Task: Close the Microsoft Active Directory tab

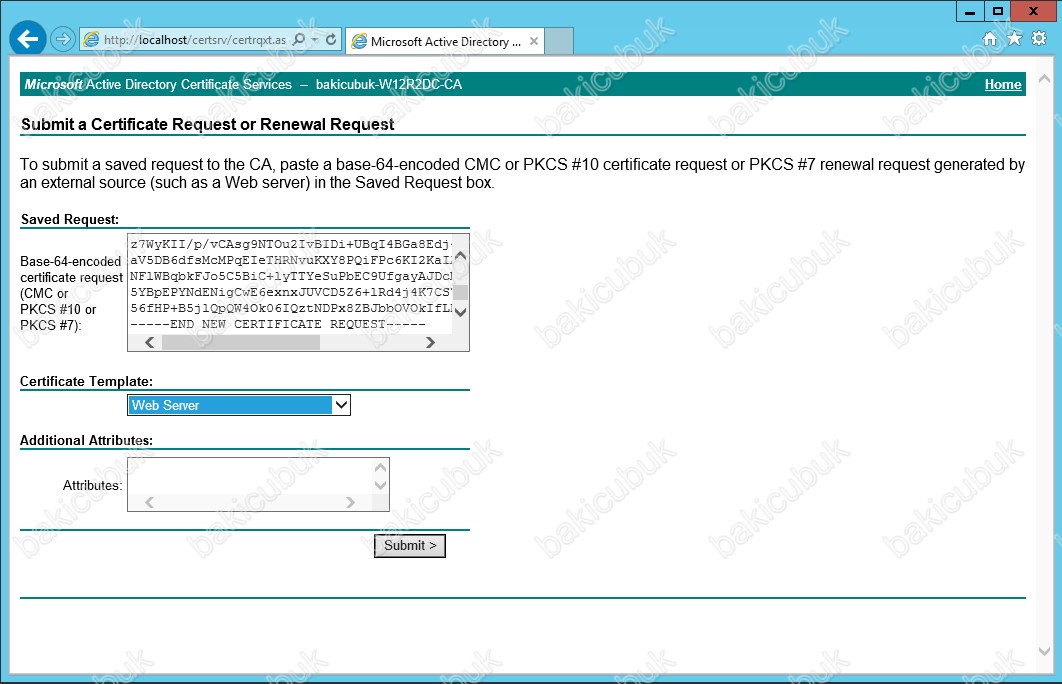Action: 534,41
